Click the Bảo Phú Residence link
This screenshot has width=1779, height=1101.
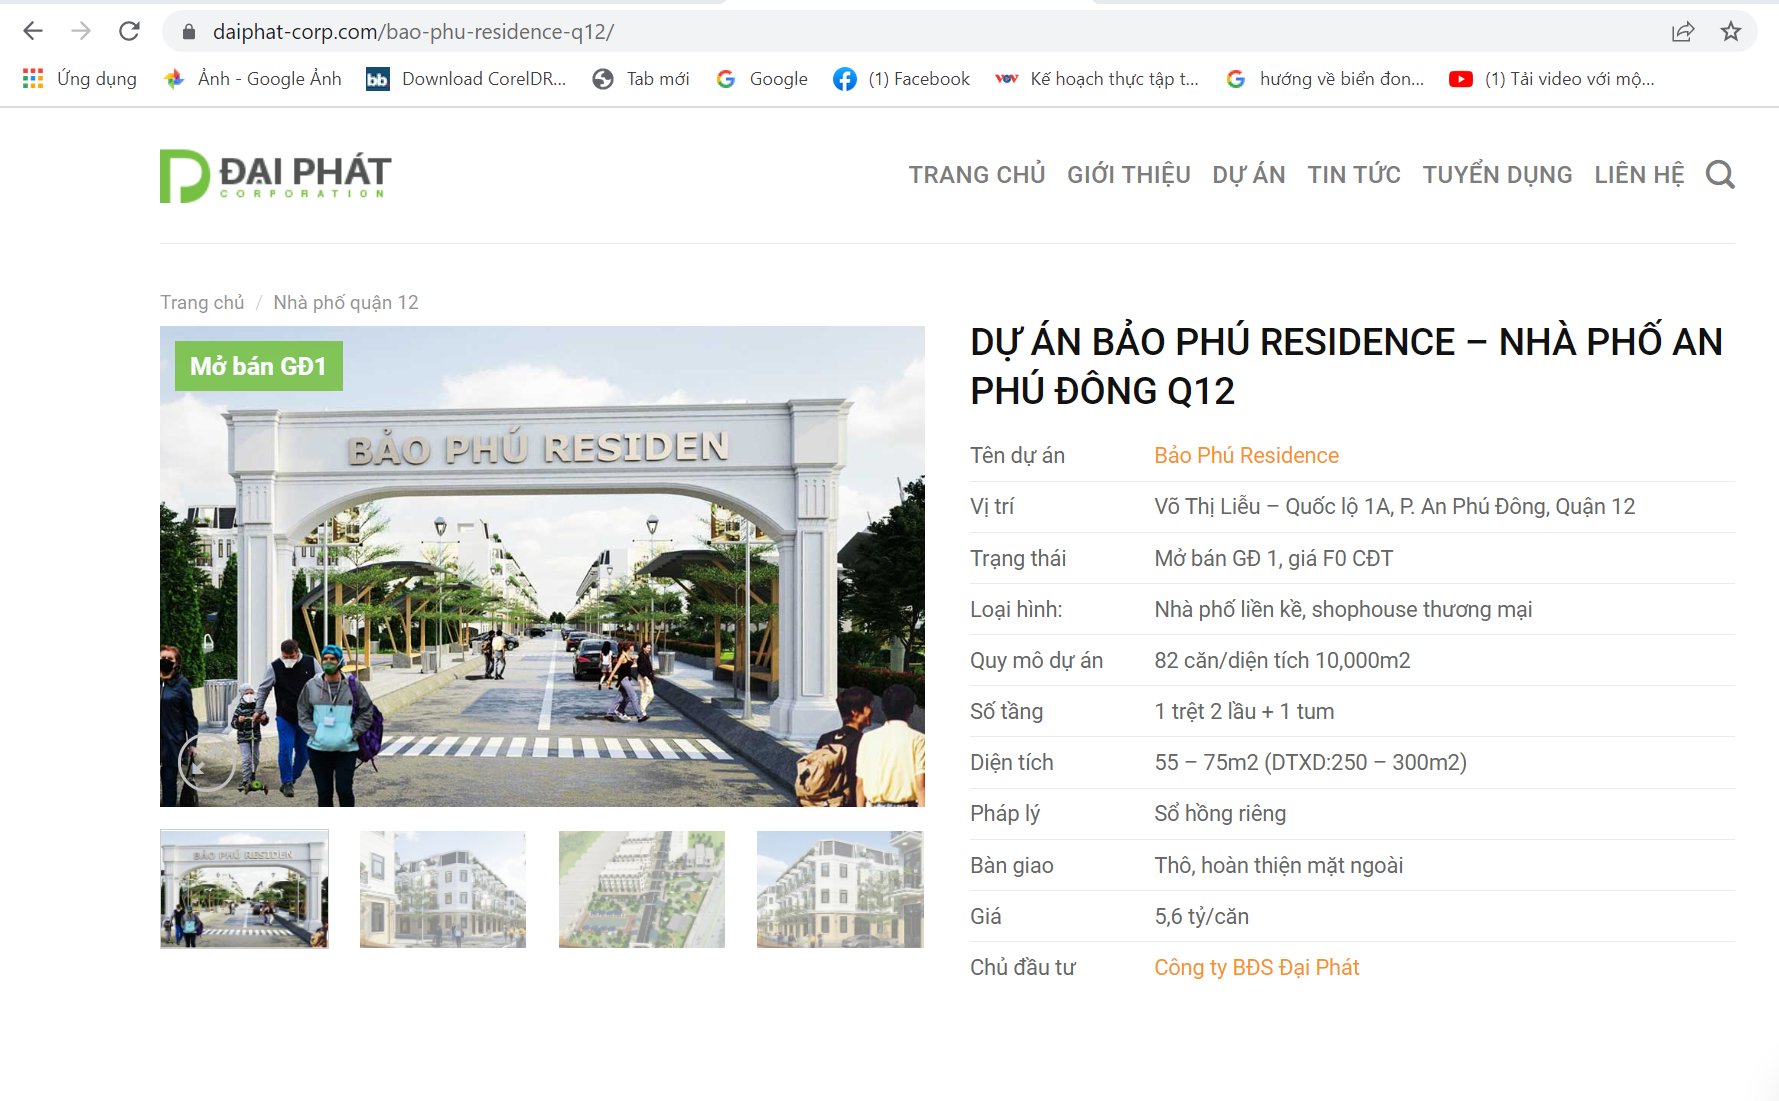click(x=1246, y=456)
